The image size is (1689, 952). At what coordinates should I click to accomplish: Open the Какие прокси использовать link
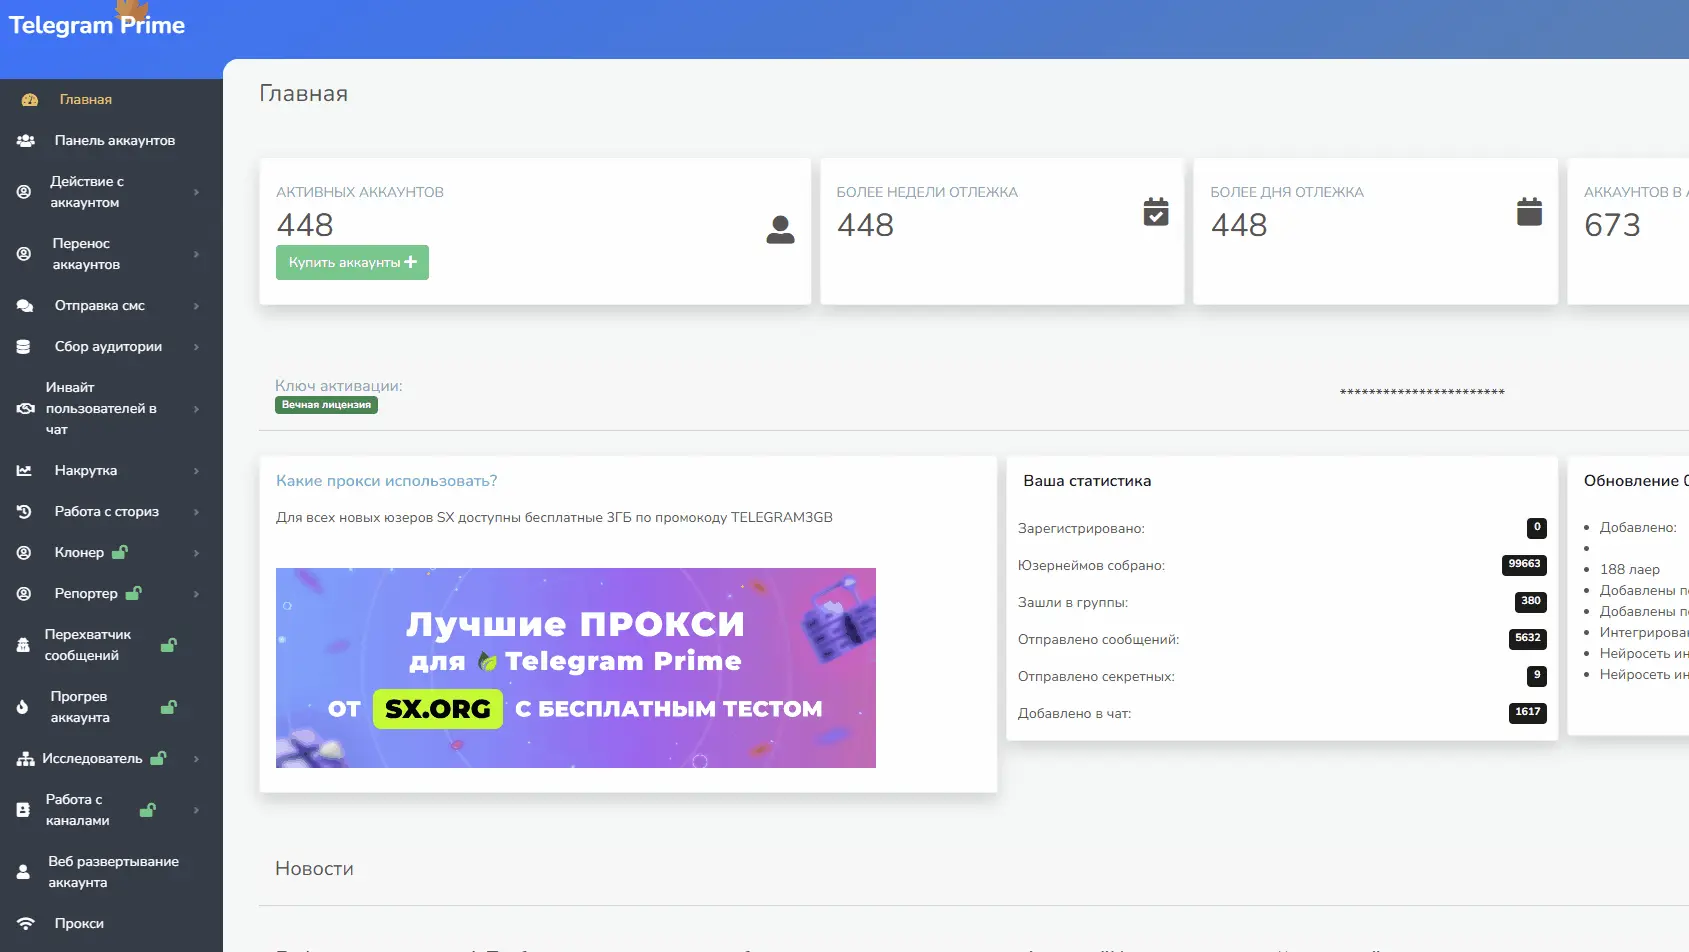(x=386, y=480)
